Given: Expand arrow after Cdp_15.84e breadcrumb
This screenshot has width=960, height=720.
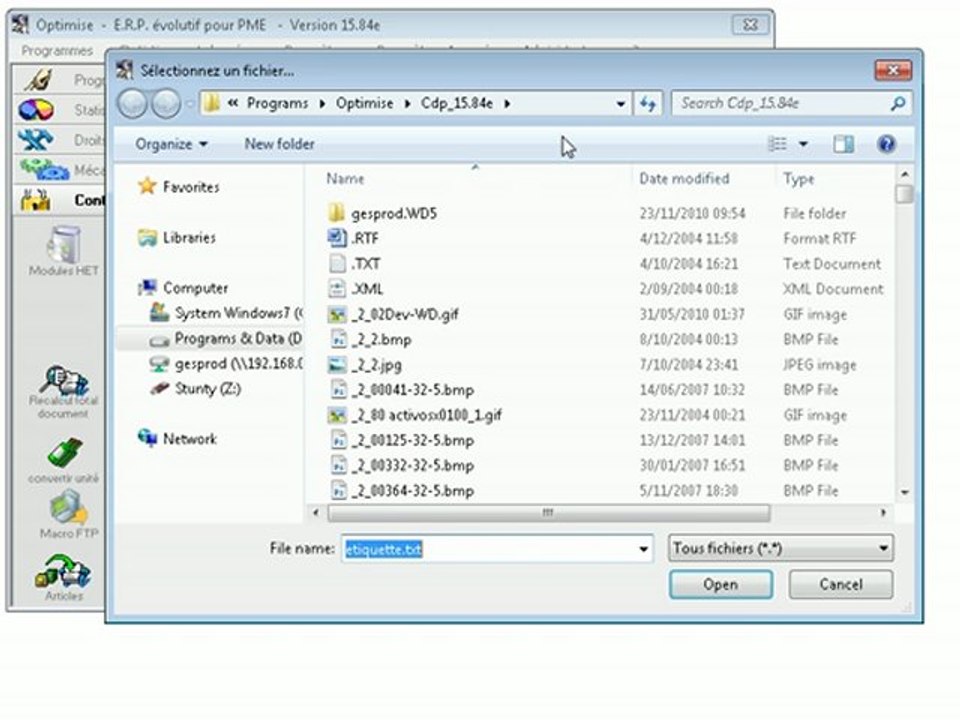Looking at the screenshot, I should point(507,103).
